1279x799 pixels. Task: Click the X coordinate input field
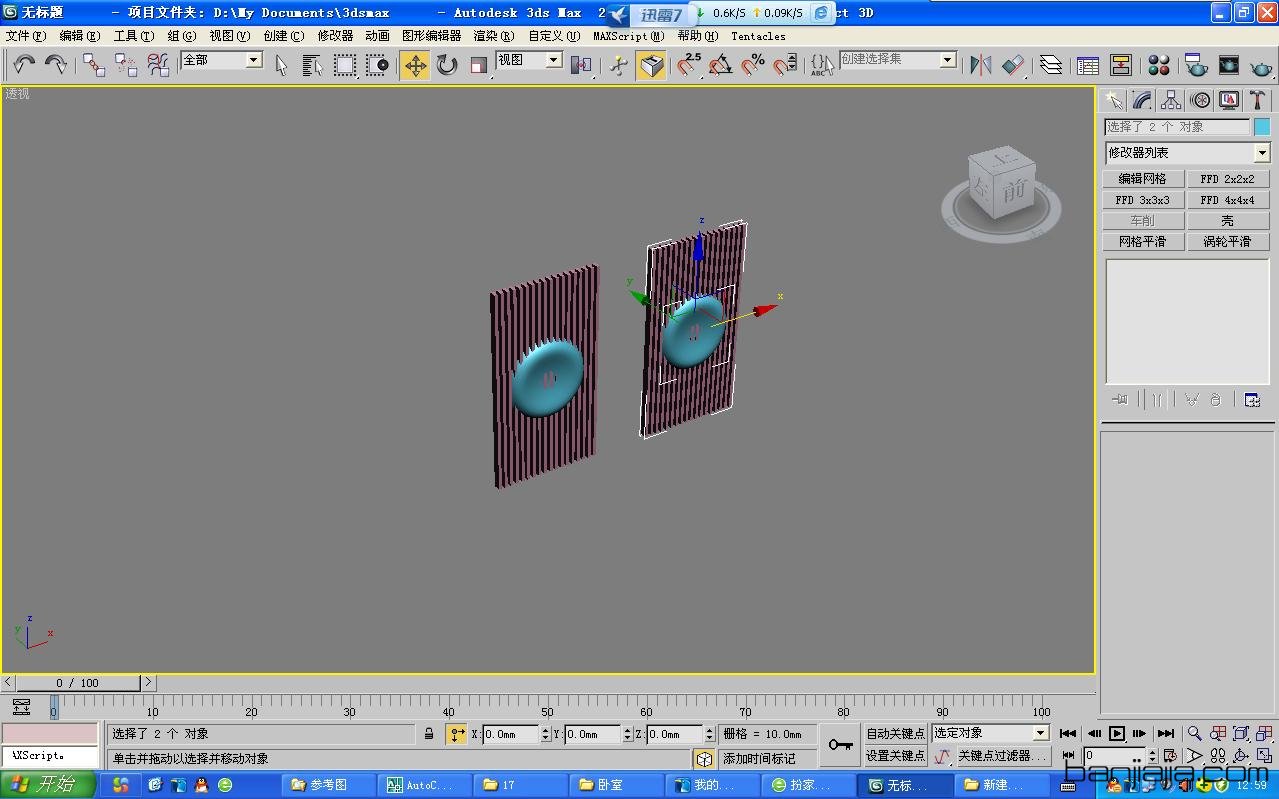pyautogui.click(x=511, y=734)
